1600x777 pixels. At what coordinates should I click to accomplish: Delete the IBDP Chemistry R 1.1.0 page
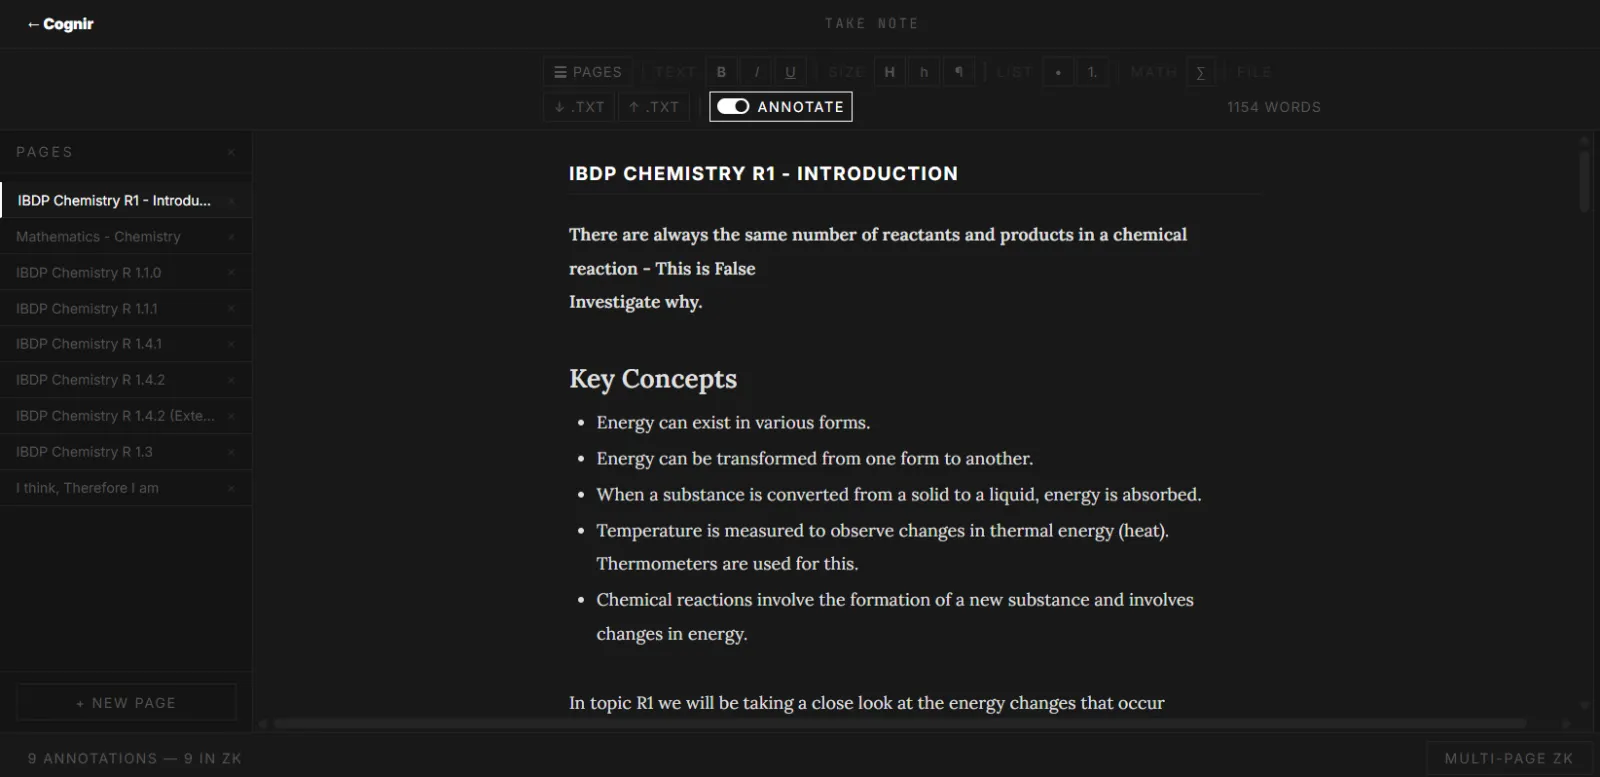[231, 273]
